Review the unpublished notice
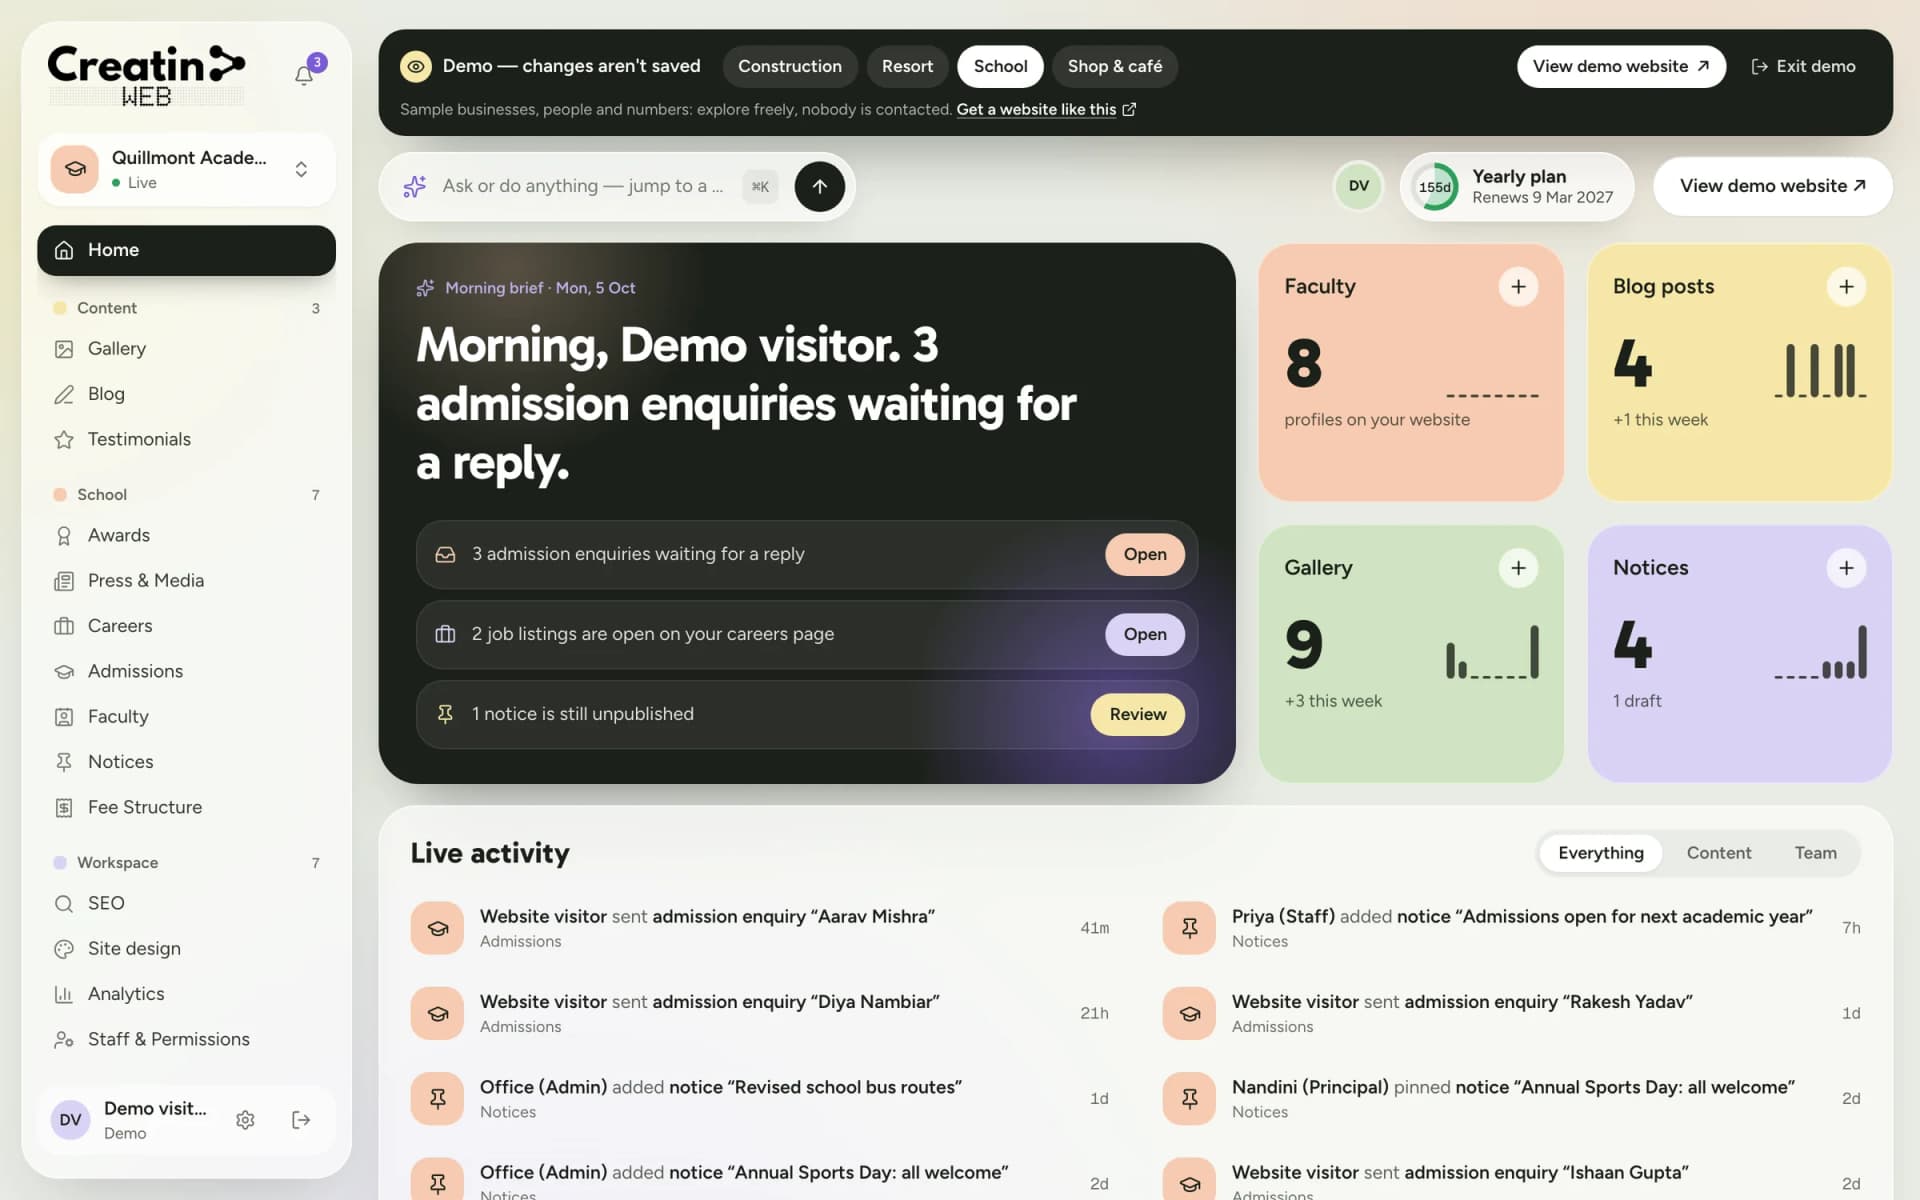 pos(1137,714)
